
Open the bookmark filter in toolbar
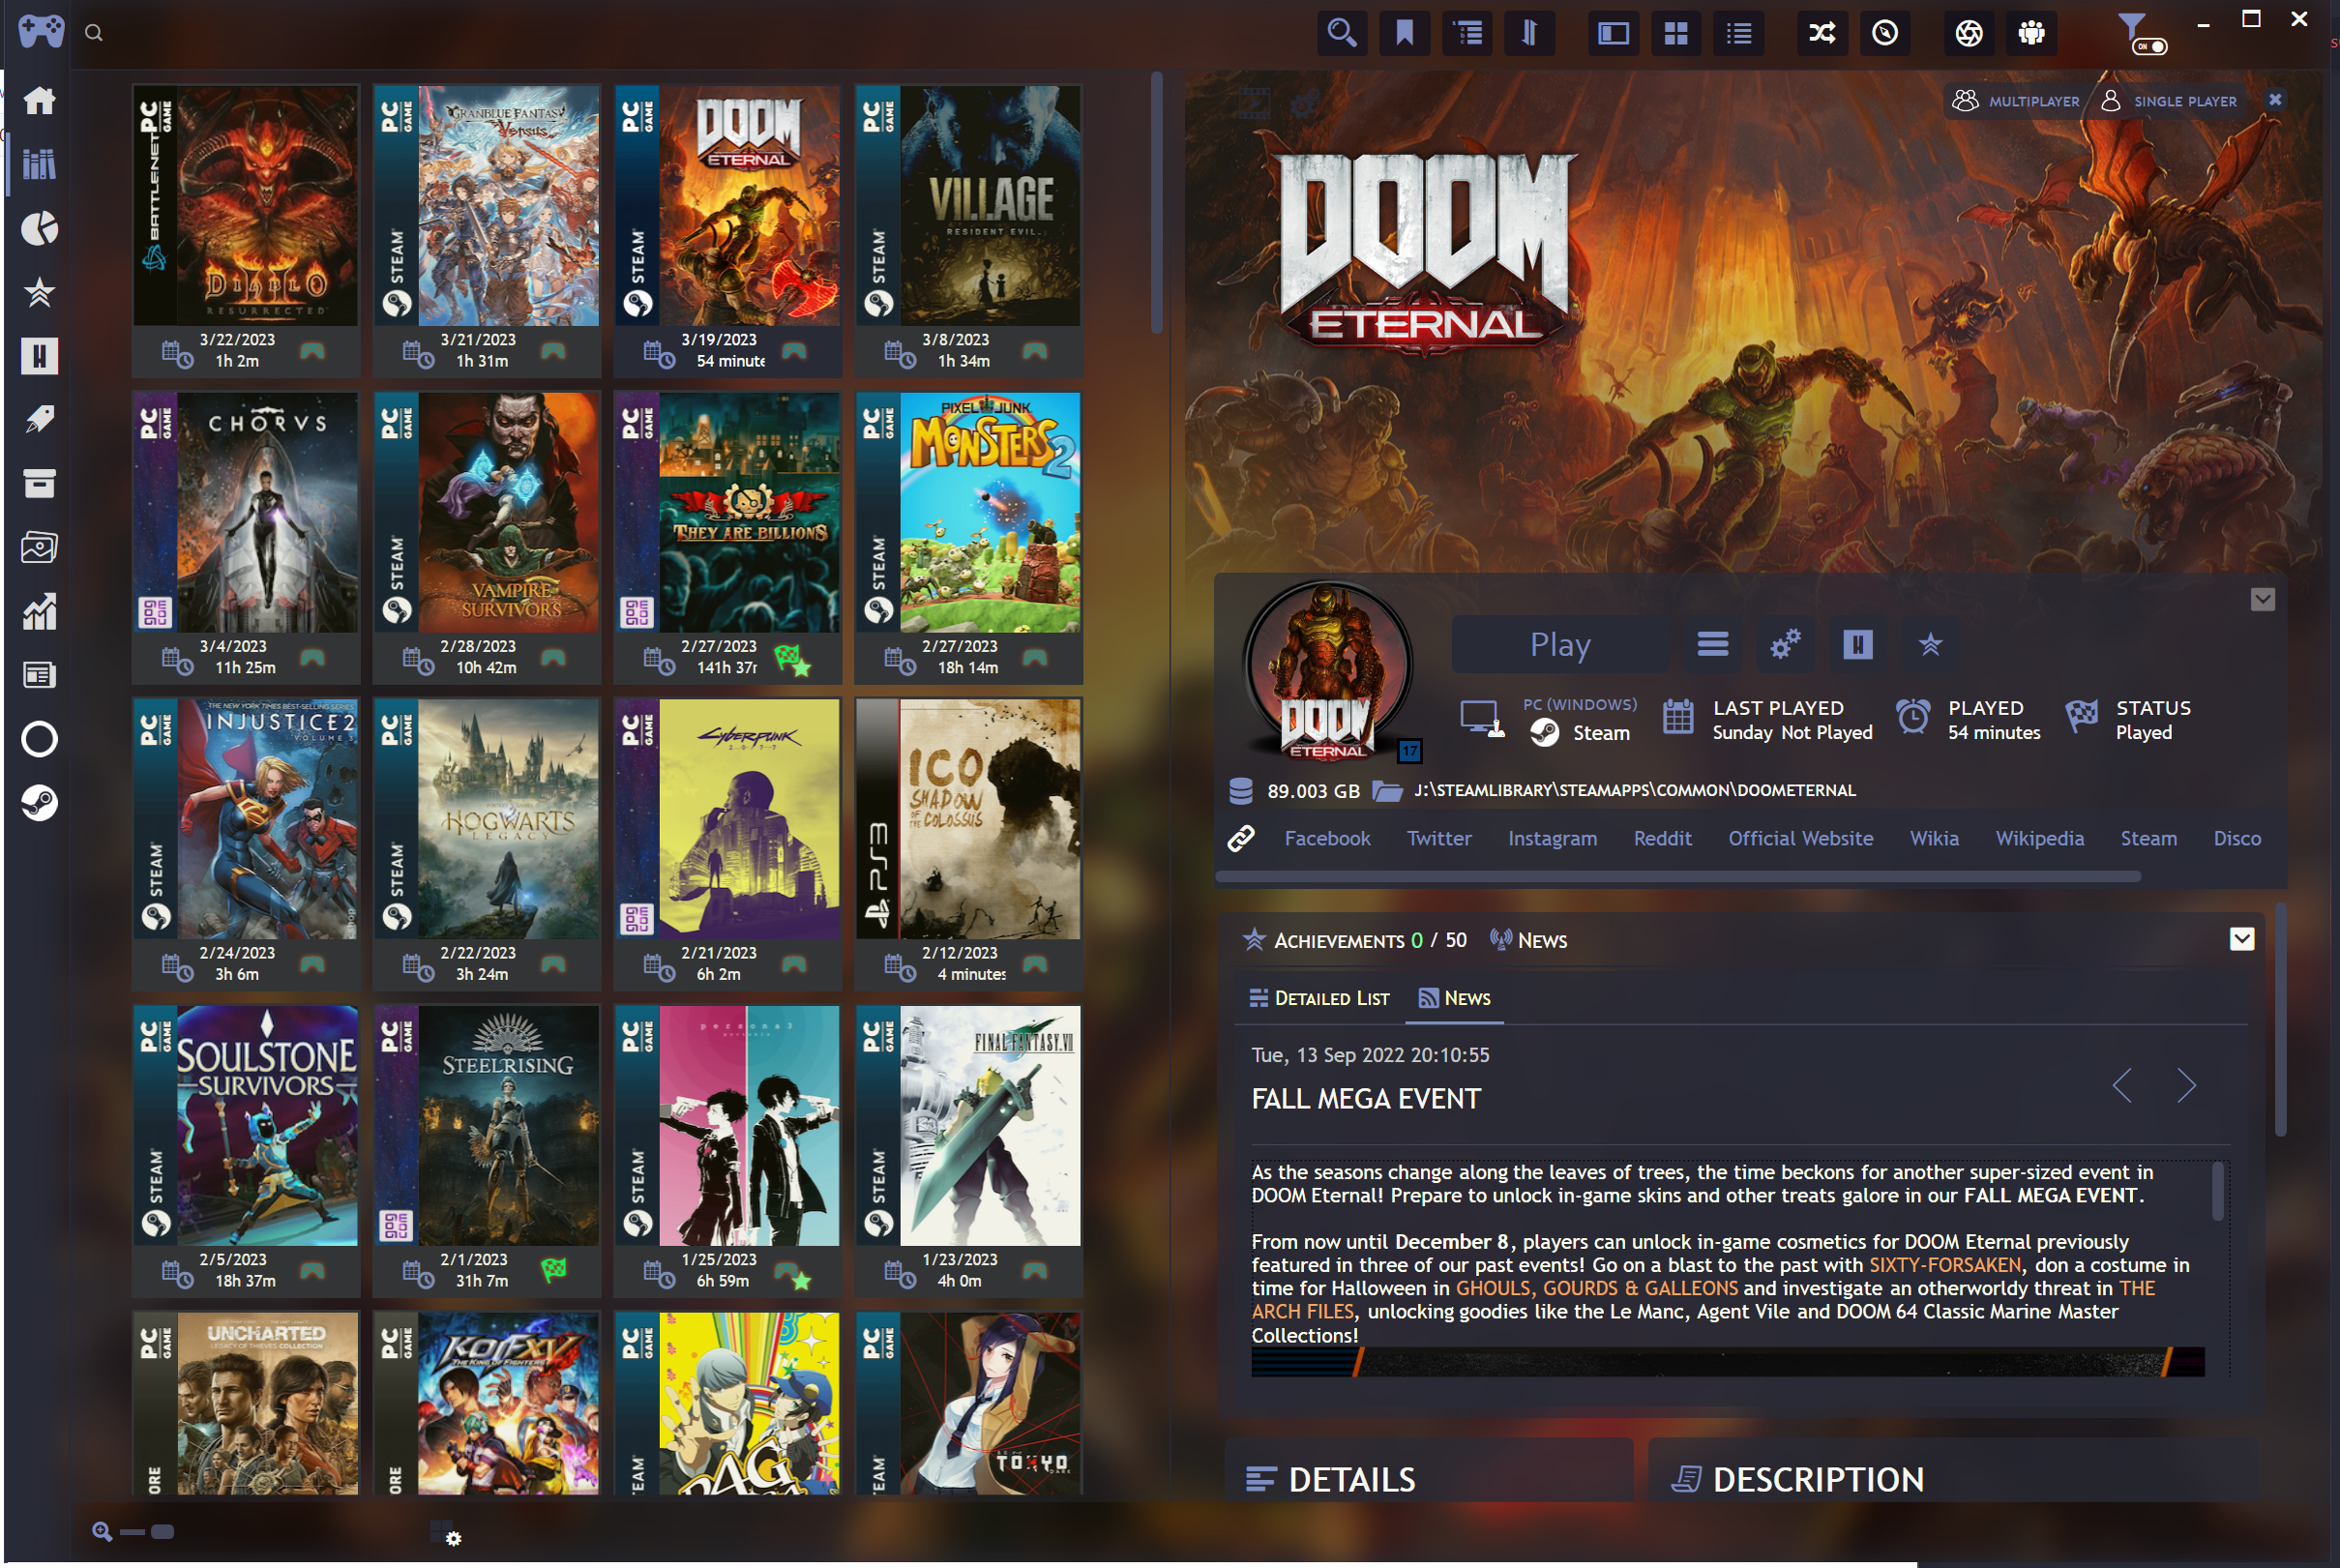(x=1404, y=33)
